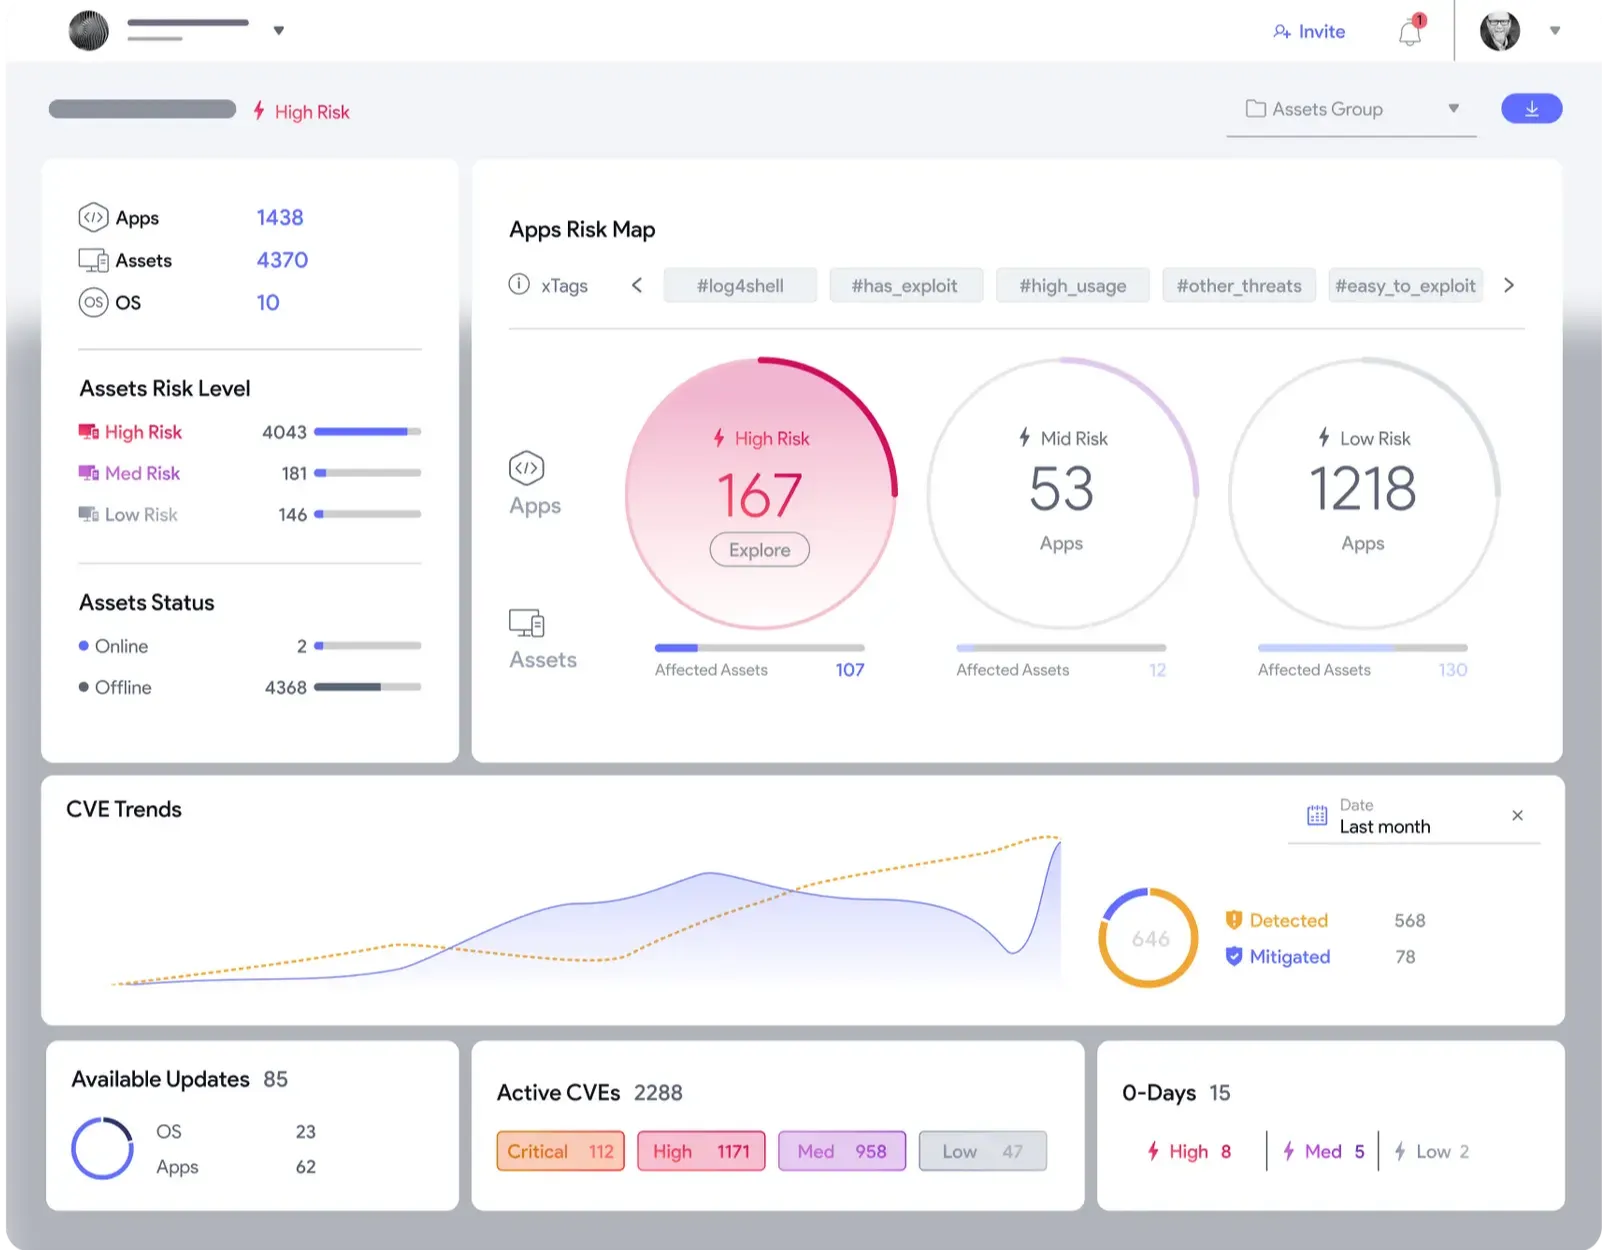The height and width of the screenshot is (1250, 1602).
Task: Click the organization logo avatar
Action: point(88,31)
